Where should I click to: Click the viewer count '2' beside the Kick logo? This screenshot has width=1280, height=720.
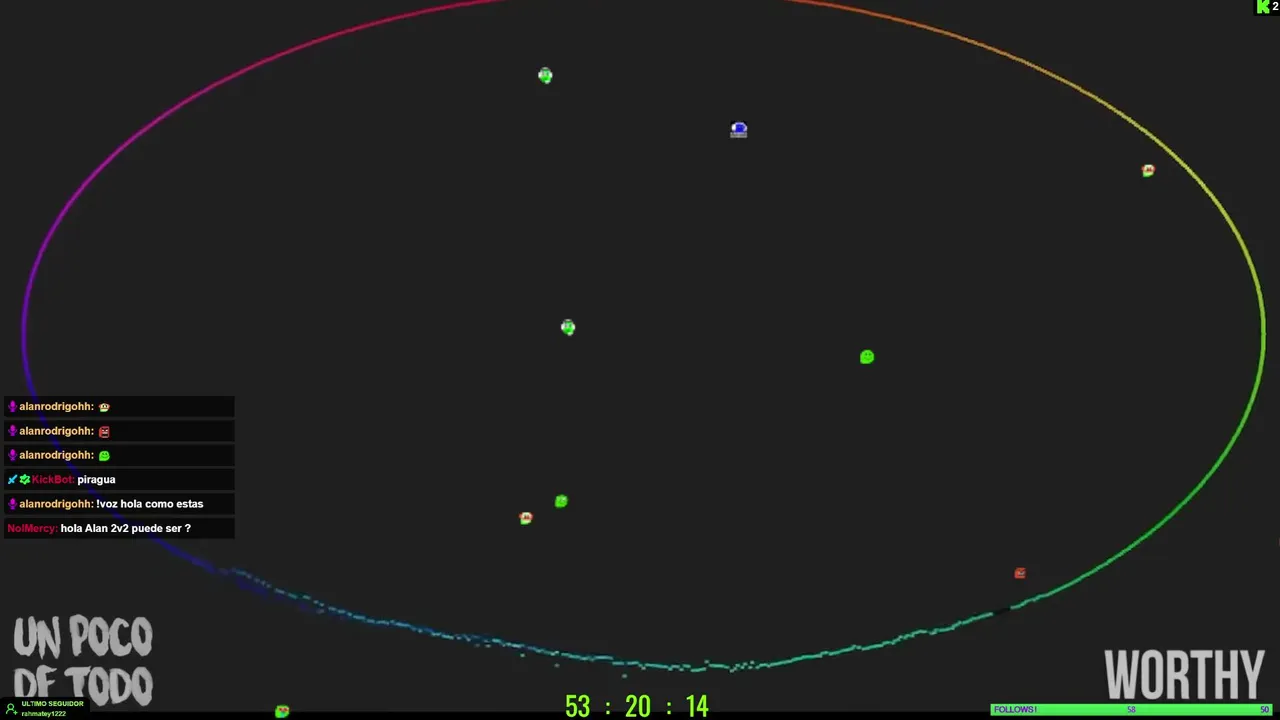1275,7
